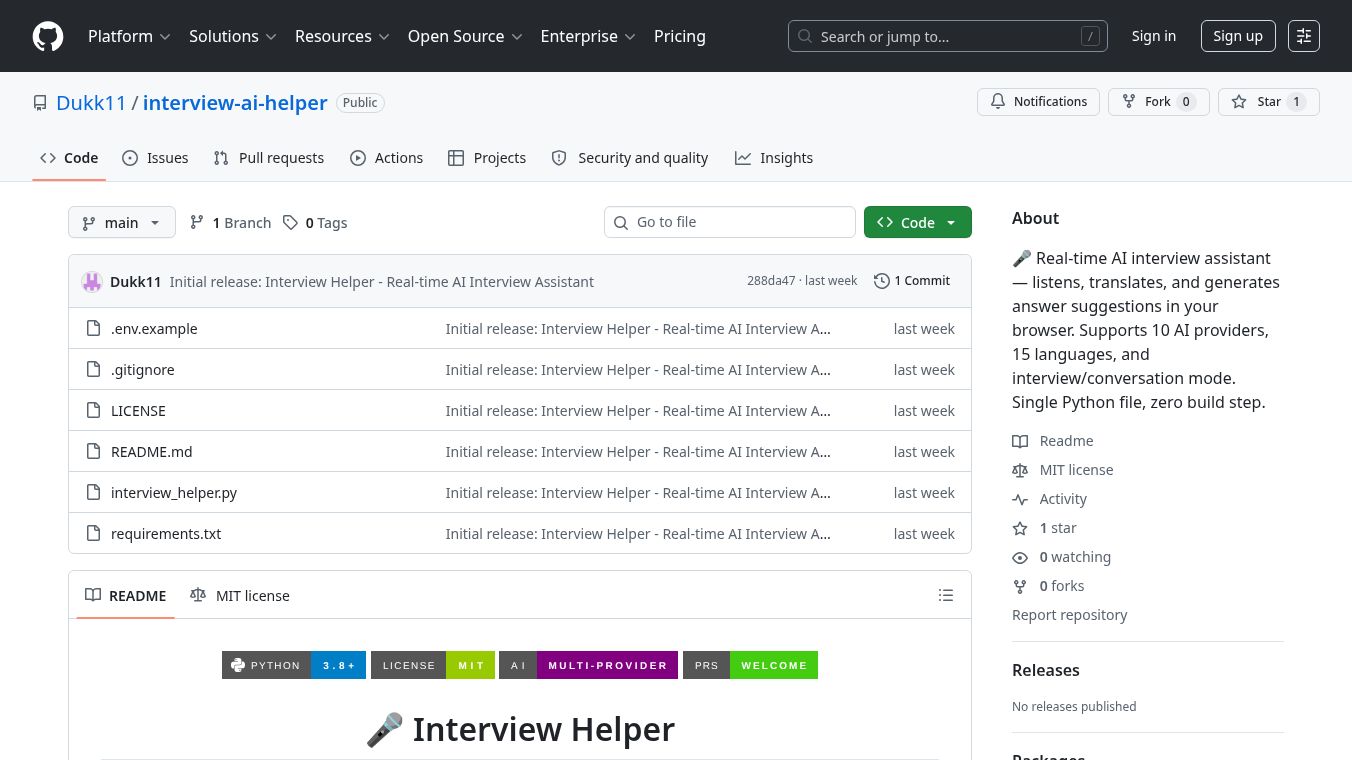Click the file icon beside LICENSE

point(93,411)
